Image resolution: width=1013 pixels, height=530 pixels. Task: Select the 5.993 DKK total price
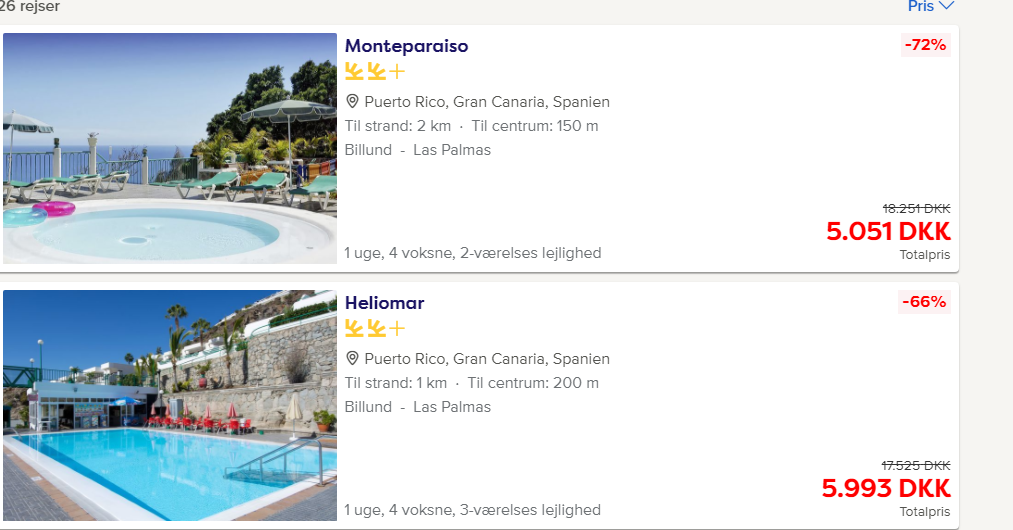[886, 489]
